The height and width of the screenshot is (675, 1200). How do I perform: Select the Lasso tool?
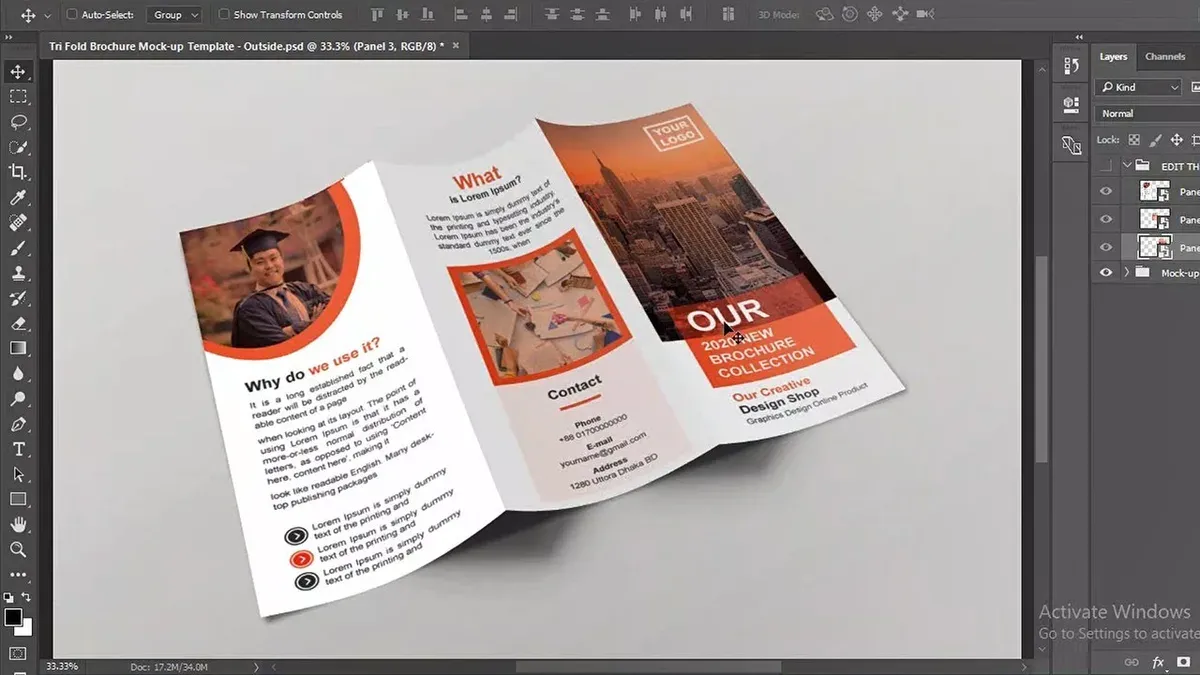[x=18, y=122]
